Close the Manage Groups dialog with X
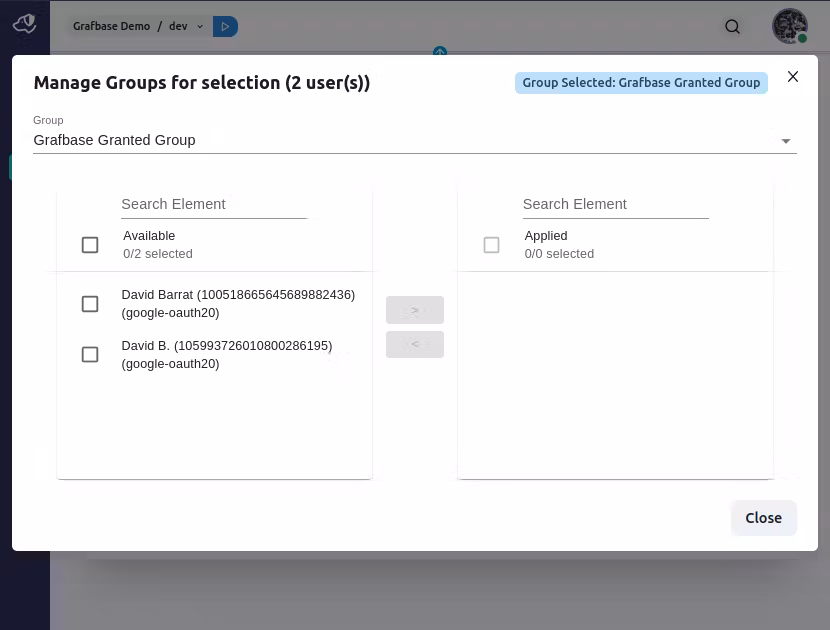The height and width of the screenshot is (630, 830). (x=792, y=77)
